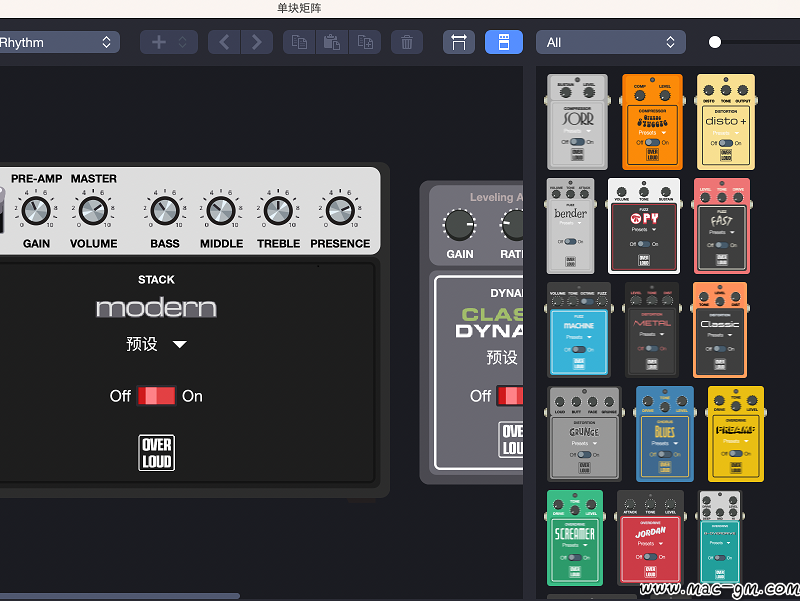Click the MIDDLE knob on the amp
This screenshot has width=800, height=601.
point(221,210)
